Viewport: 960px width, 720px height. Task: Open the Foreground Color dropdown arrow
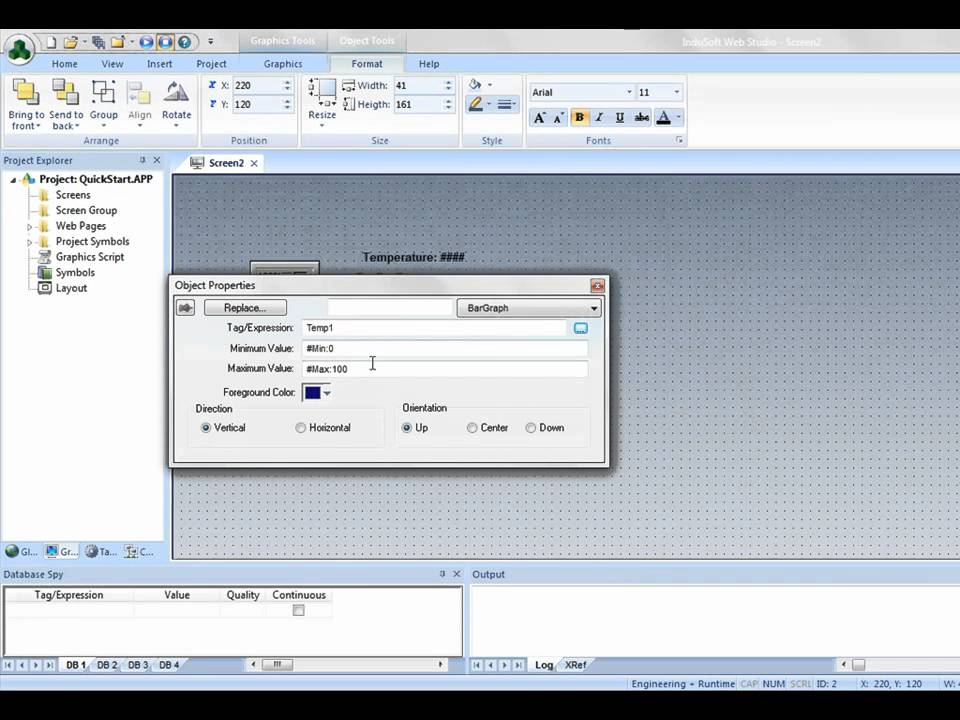[327, 393]
